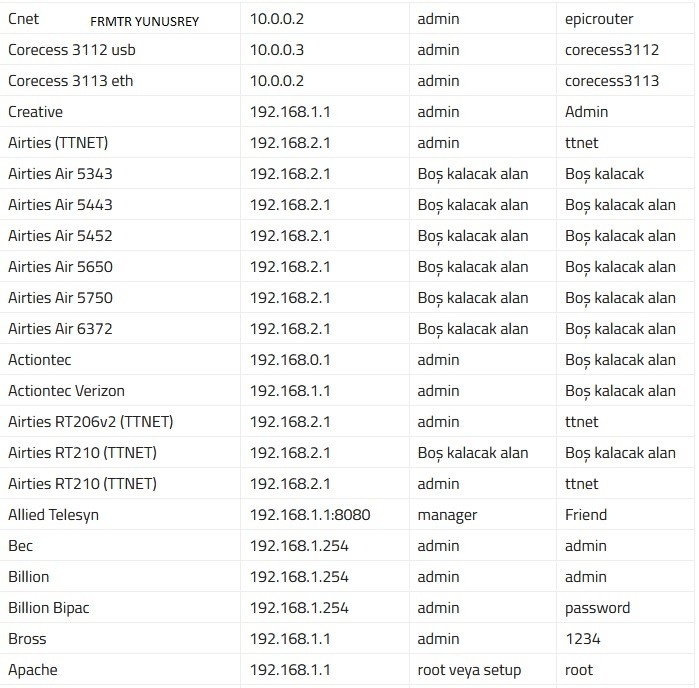The image size is (699, 688).
Task: Click the Bross password 1234
Action: (x=583, y=639)
